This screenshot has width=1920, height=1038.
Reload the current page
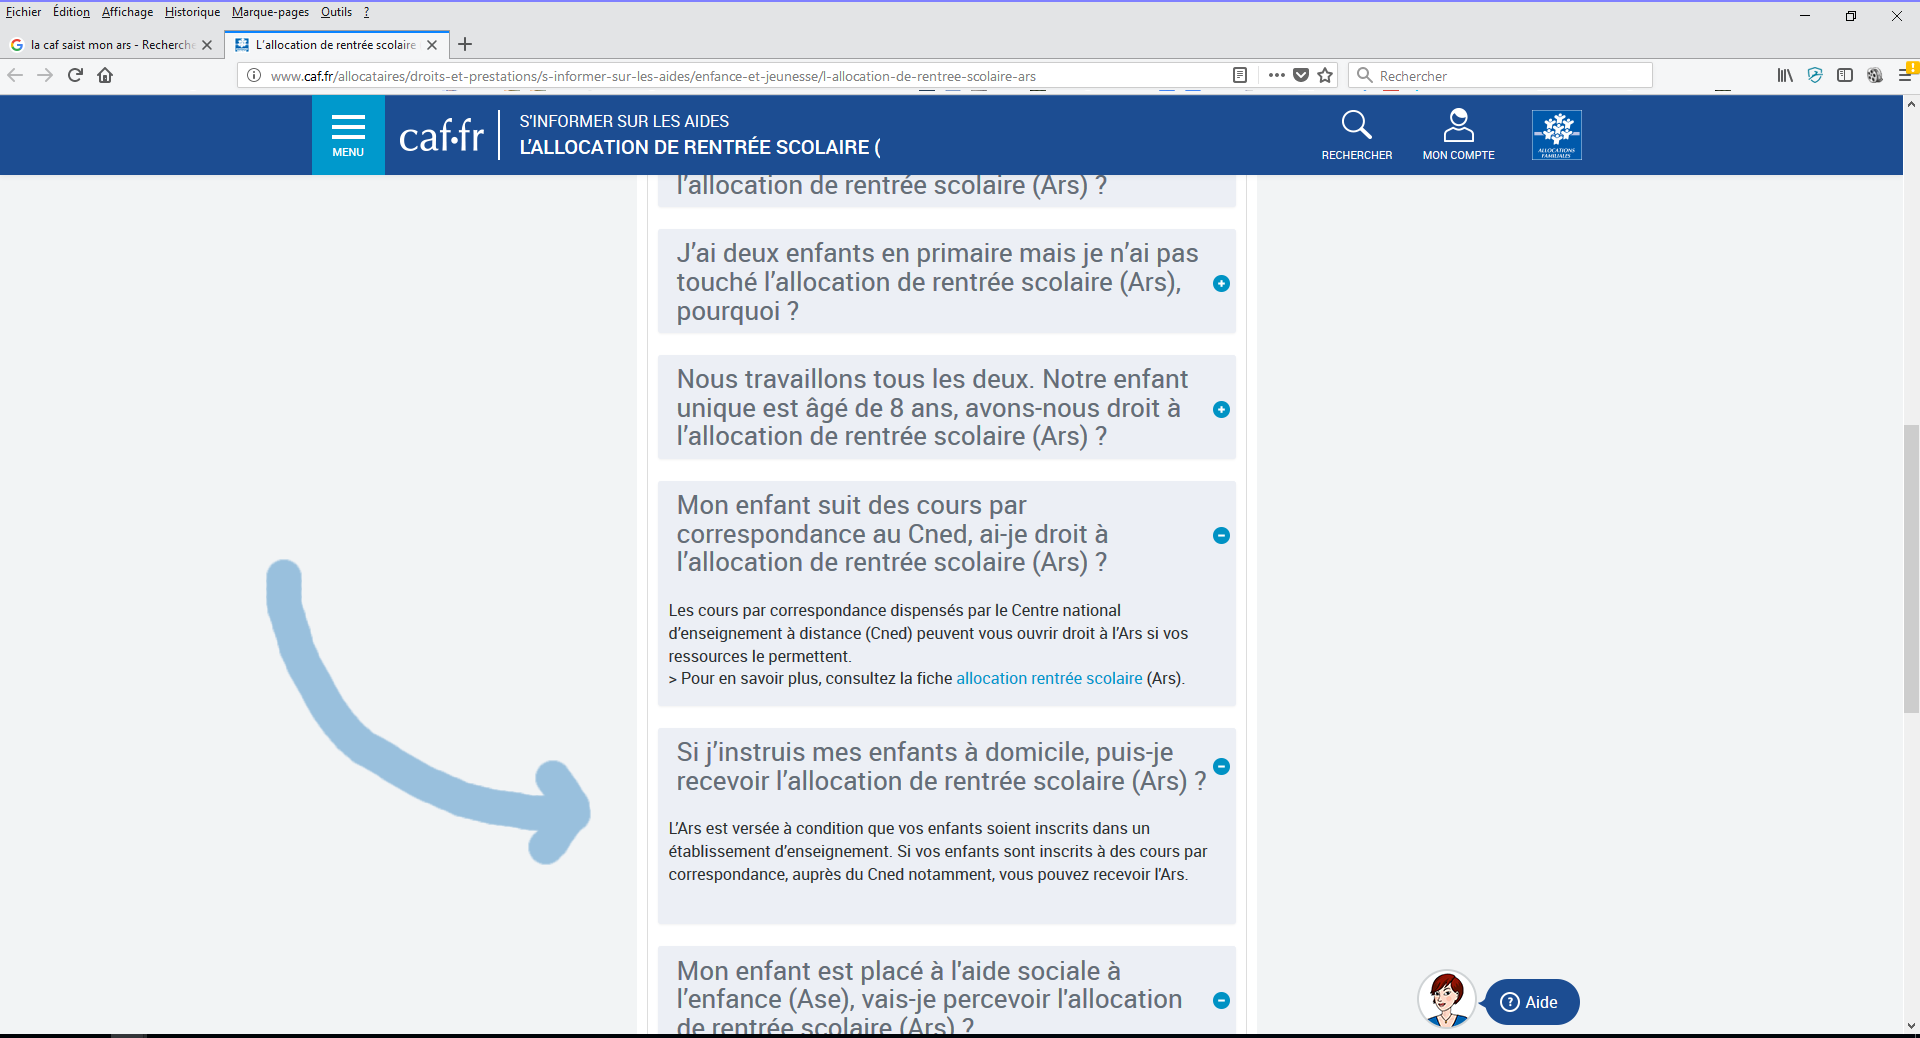tap(75, 75)
